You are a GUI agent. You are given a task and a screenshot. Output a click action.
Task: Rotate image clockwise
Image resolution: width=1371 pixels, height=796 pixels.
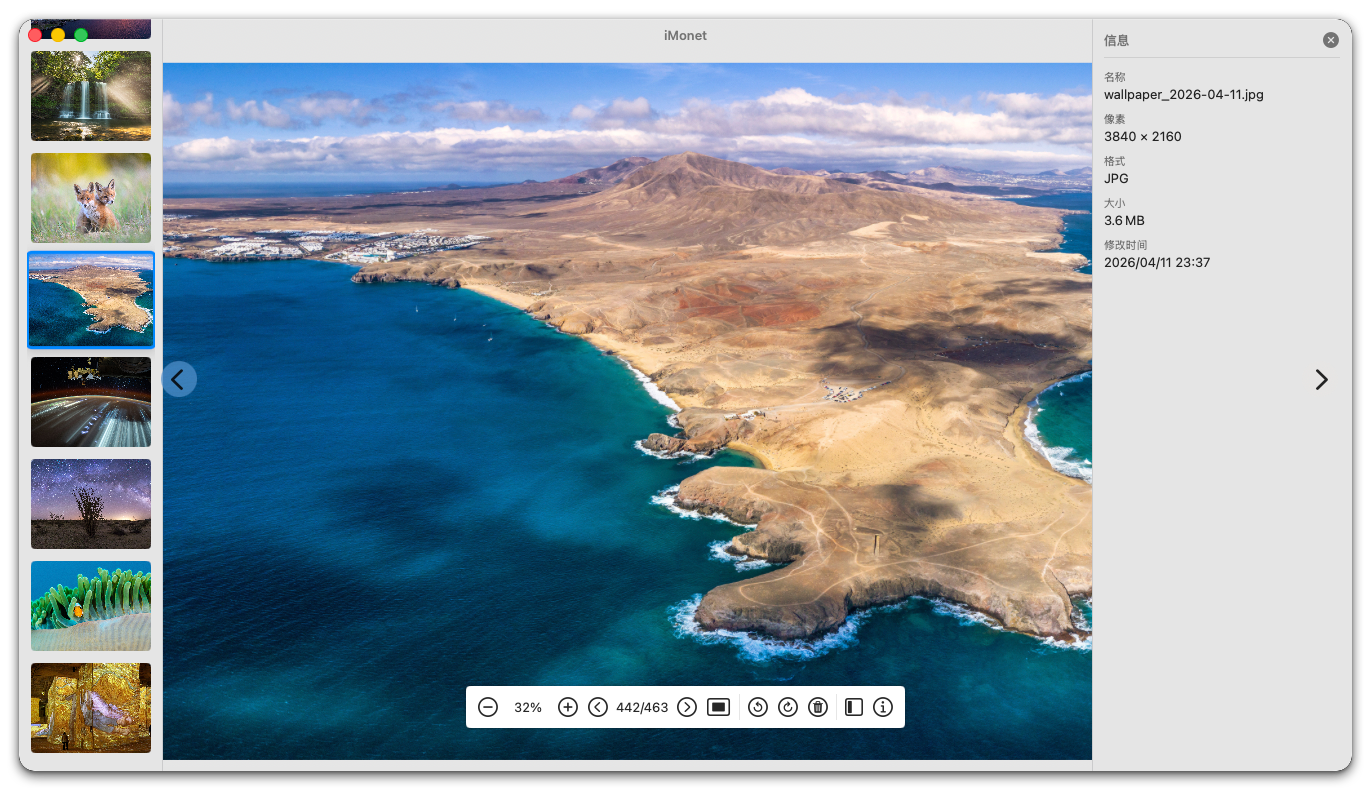788,707
